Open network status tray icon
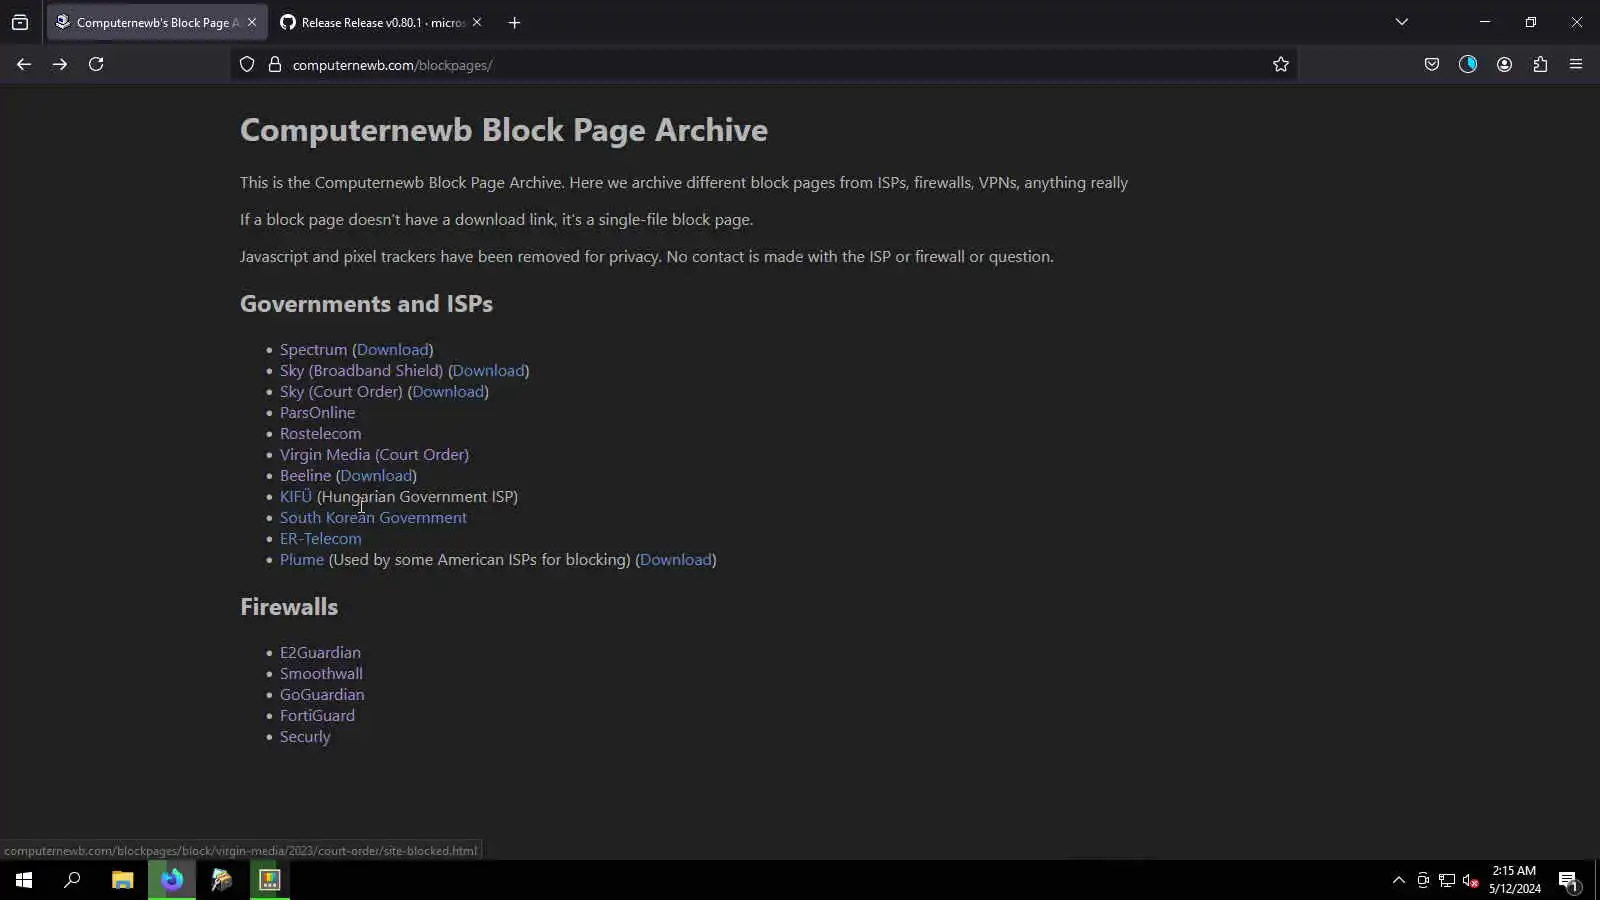The image size is (1600, 900). 1446,880
